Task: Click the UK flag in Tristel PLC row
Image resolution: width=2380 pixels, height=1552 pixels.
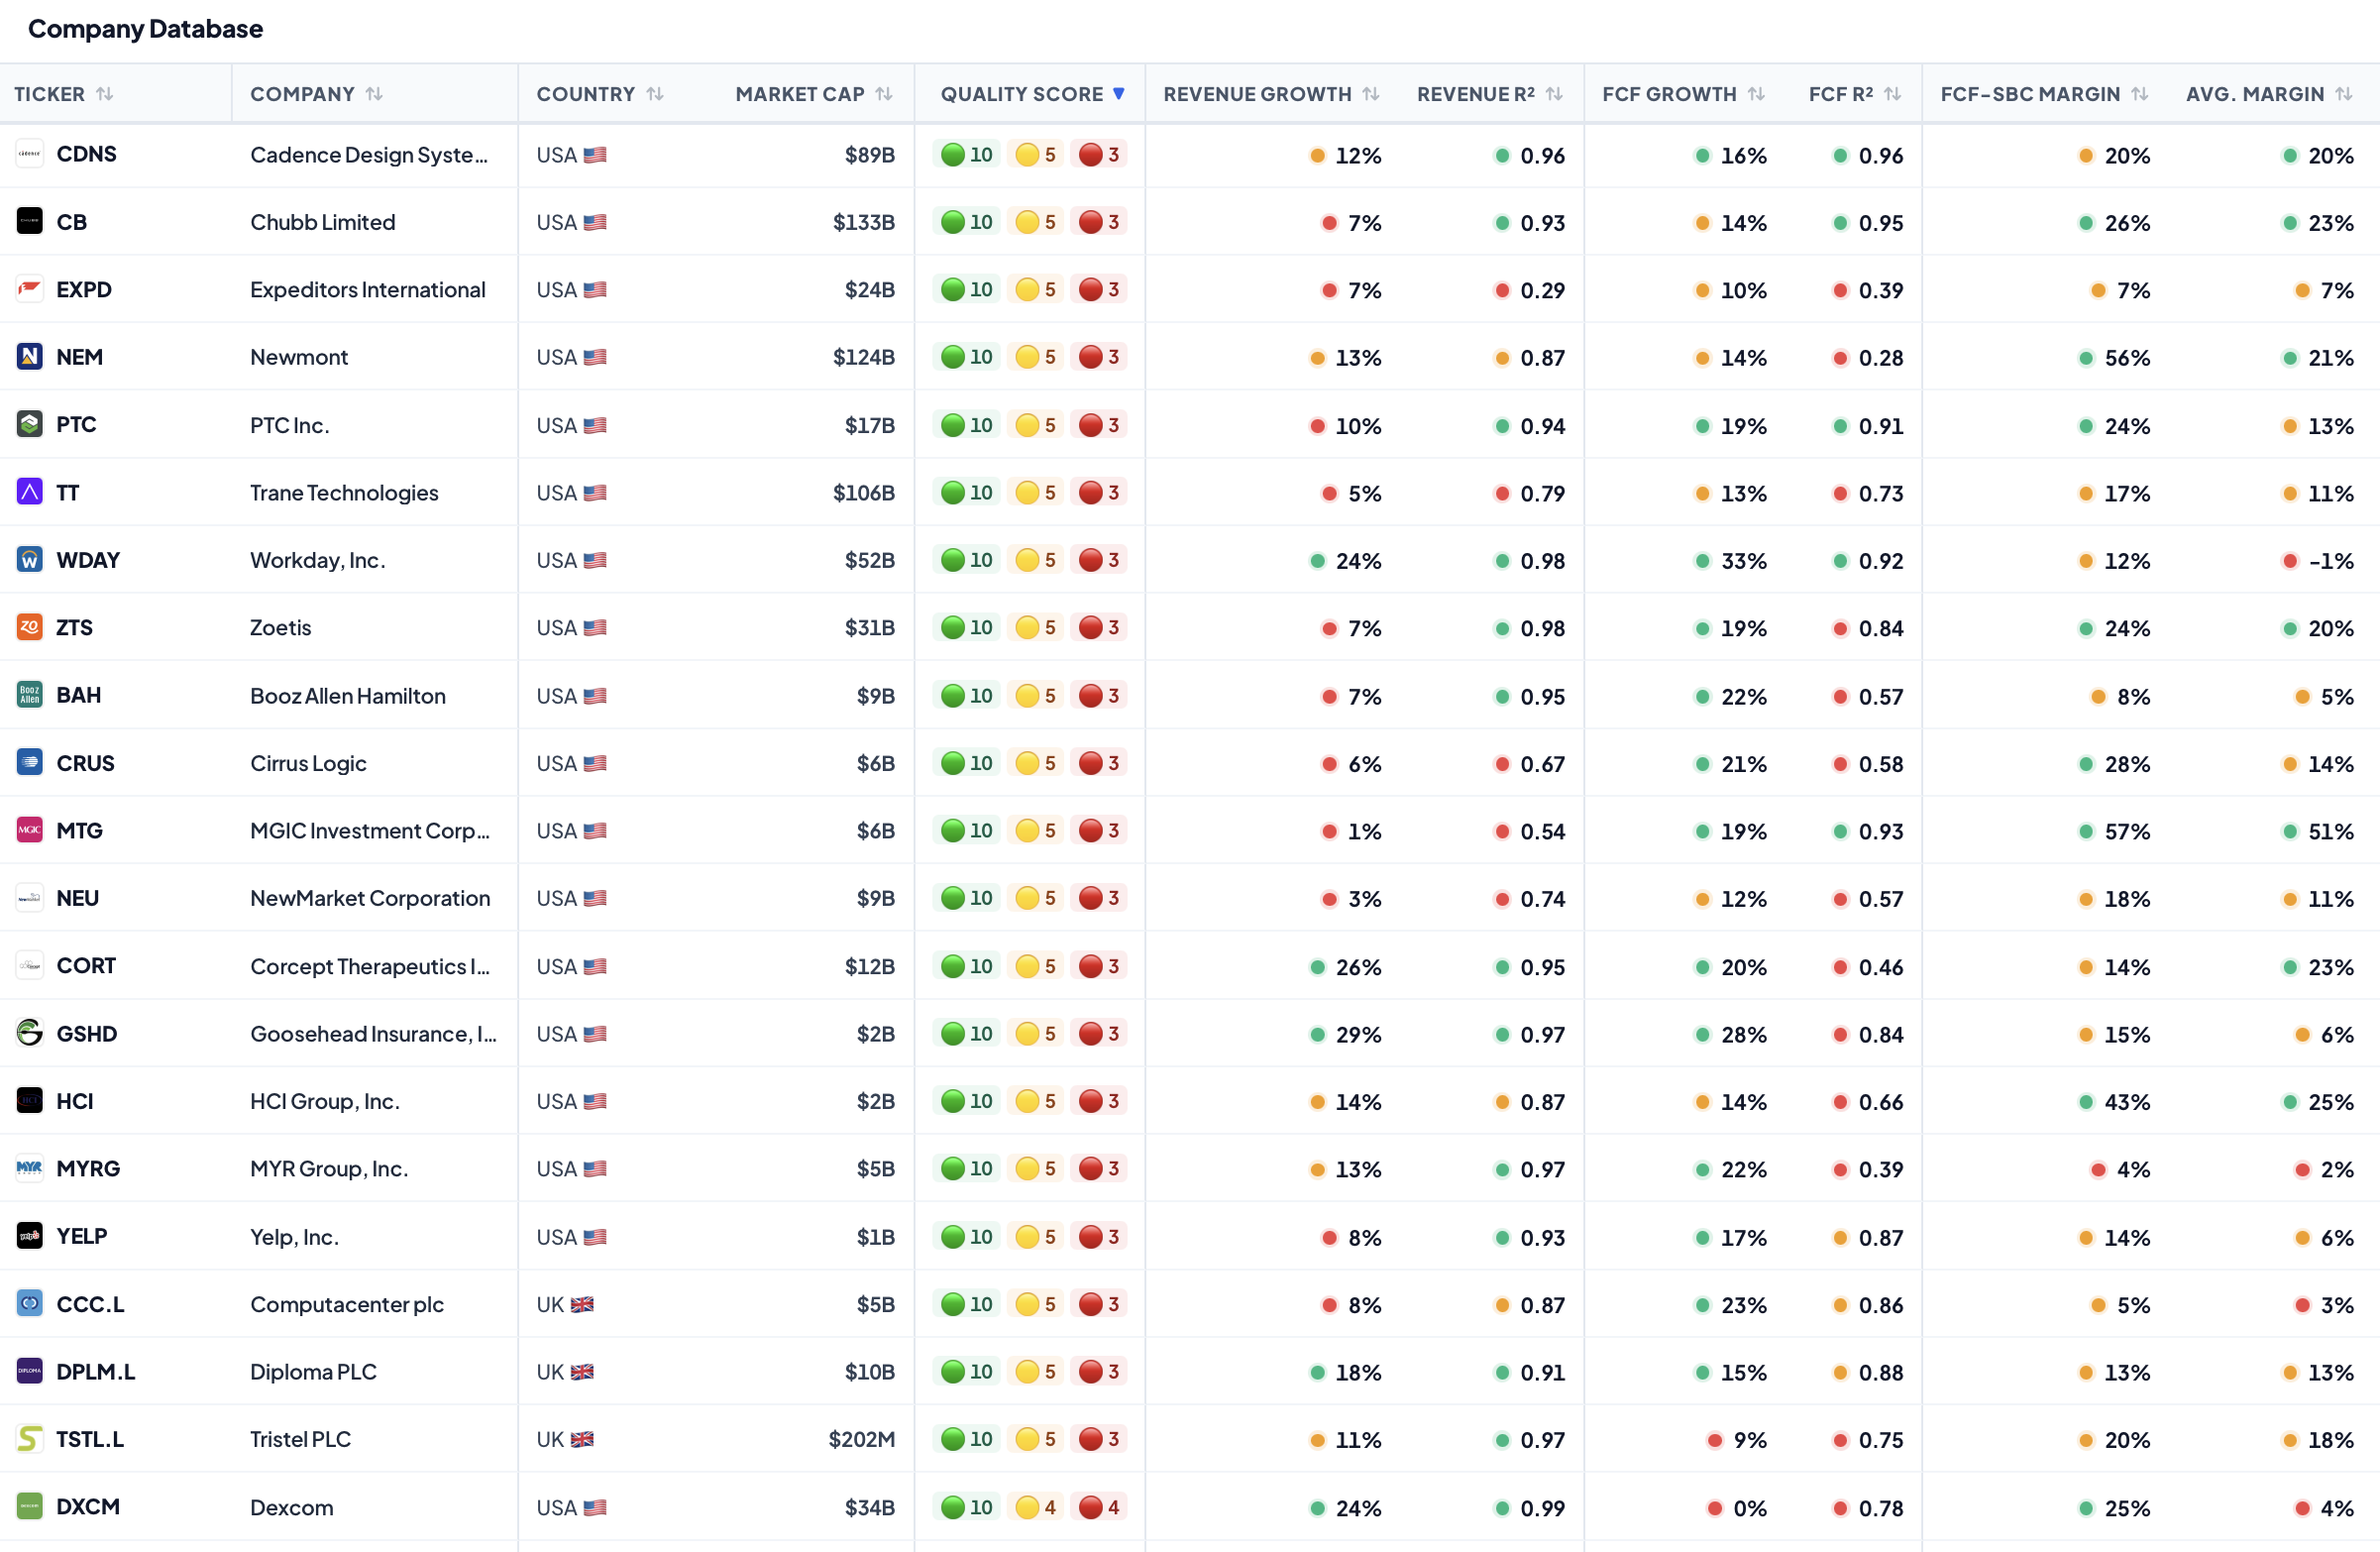Action: [x=582, y=1440]
